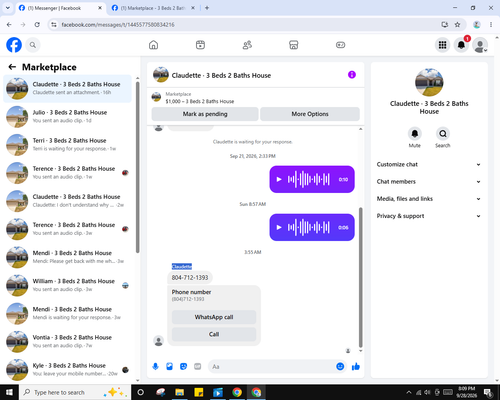
Task: Open File Explorer from the taskbar
Action: pyautogui.click(x=179, y=392)
